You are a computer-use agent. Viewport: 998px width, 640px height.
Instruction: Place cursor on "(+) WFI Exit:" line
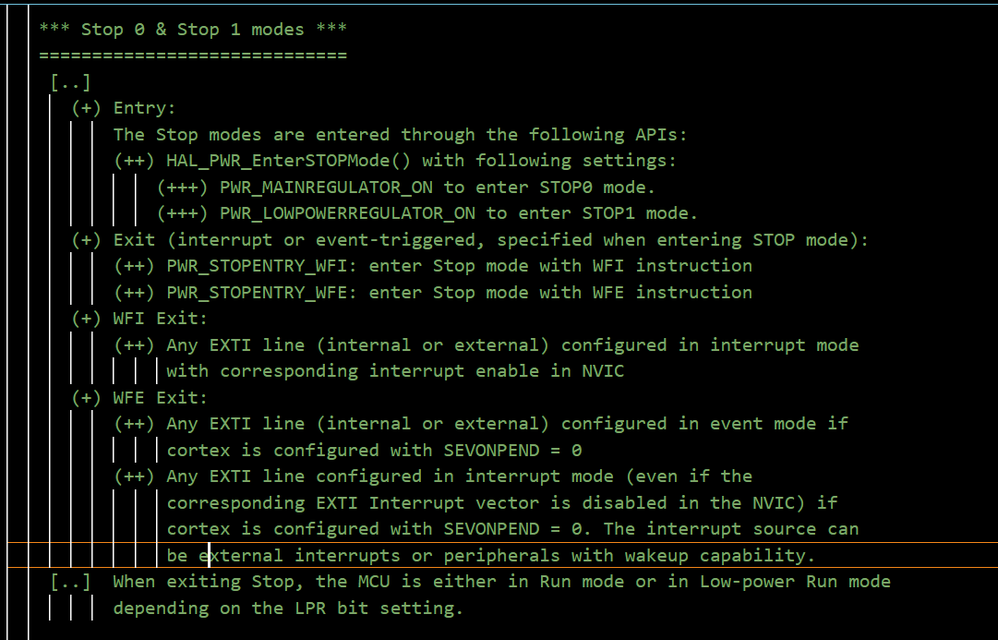click(x=139, y=318)
